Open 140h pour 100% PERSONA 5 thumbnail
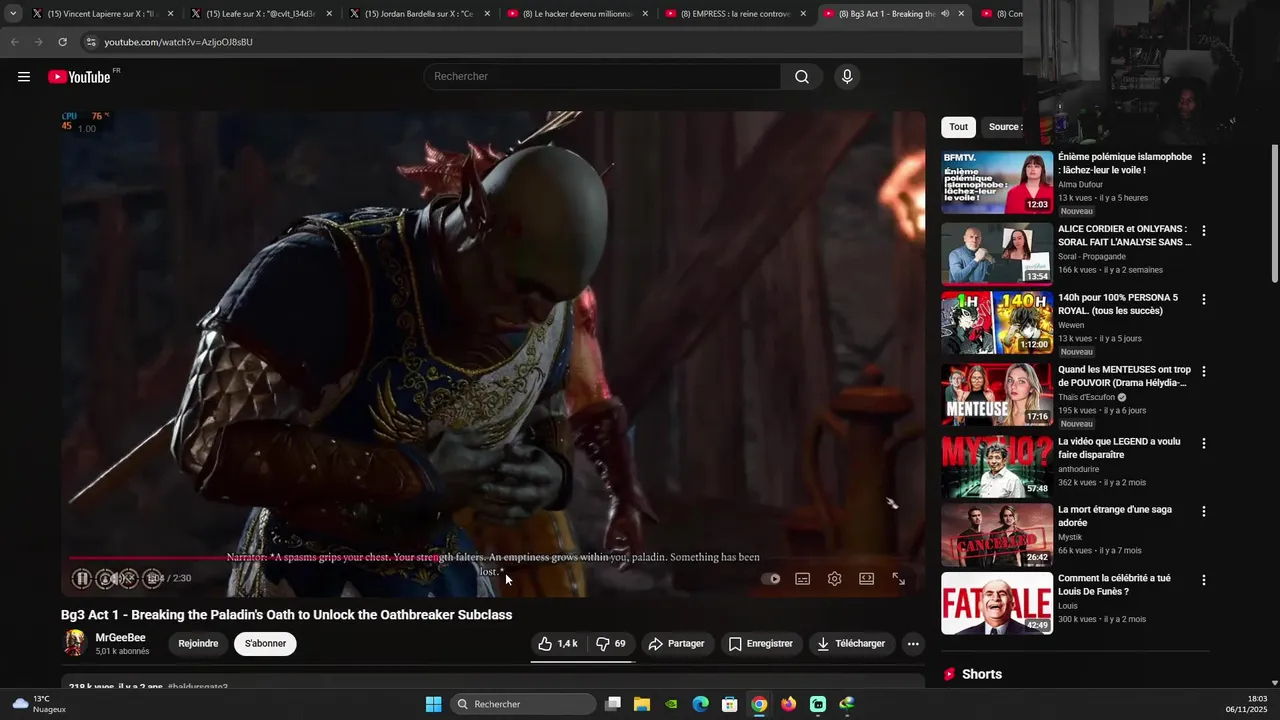This screenshot has width=1280, height=720. 997,323
